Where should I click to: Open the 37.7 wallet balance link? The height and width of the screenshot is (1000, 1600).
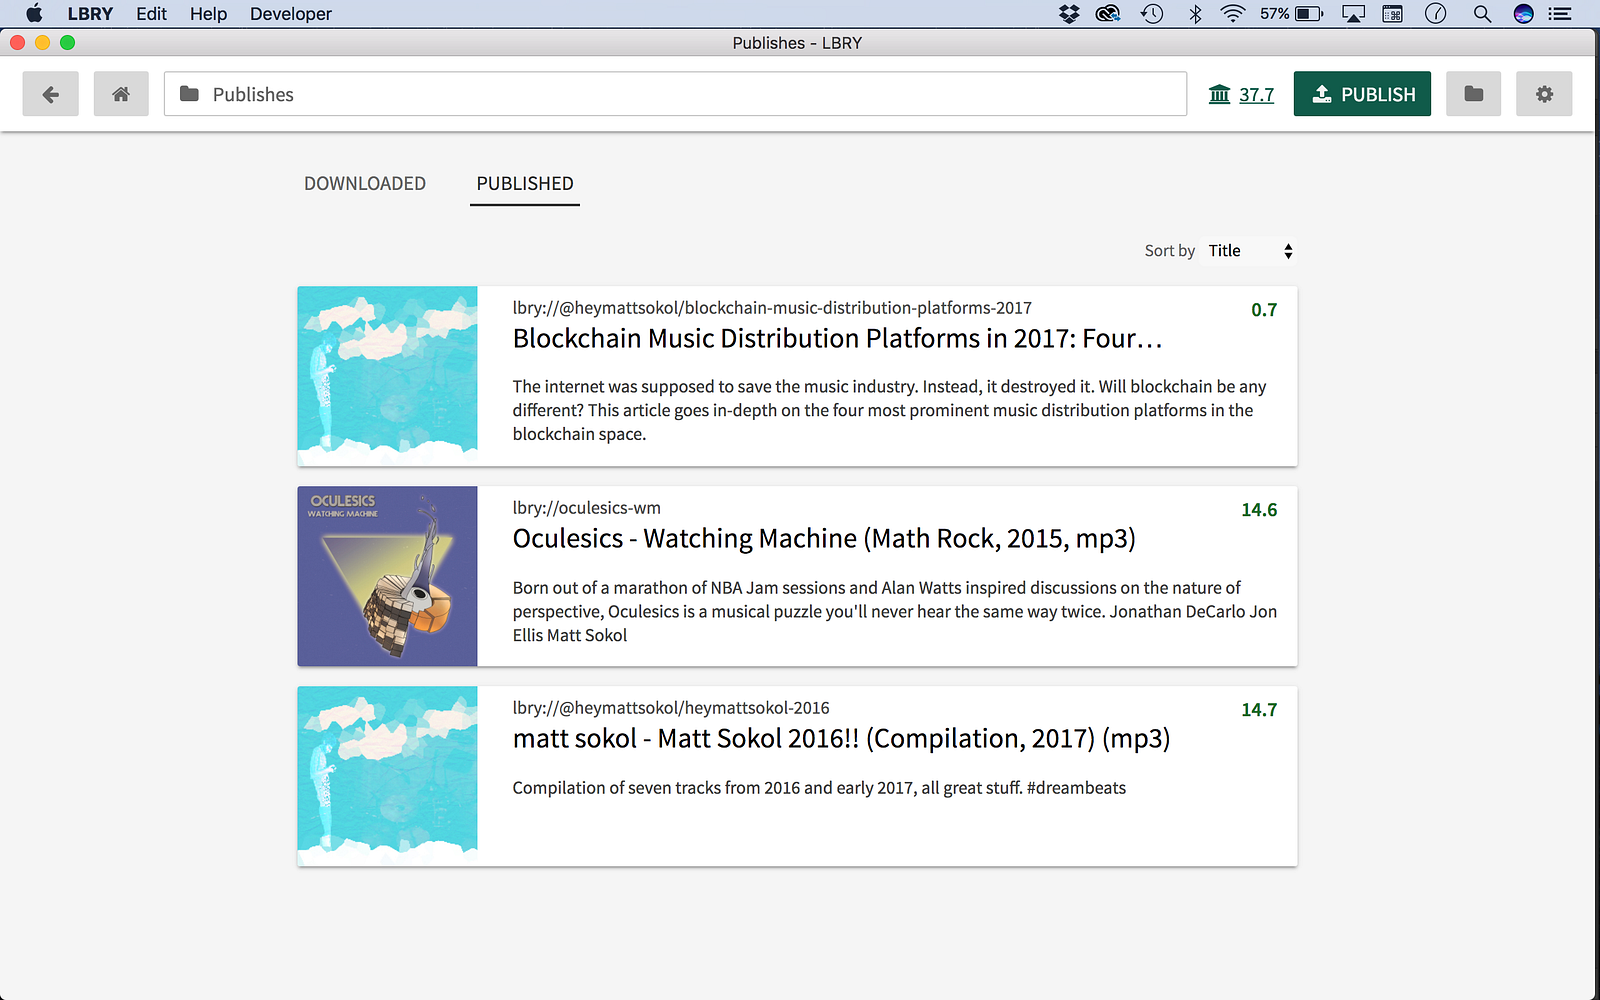1256,95
